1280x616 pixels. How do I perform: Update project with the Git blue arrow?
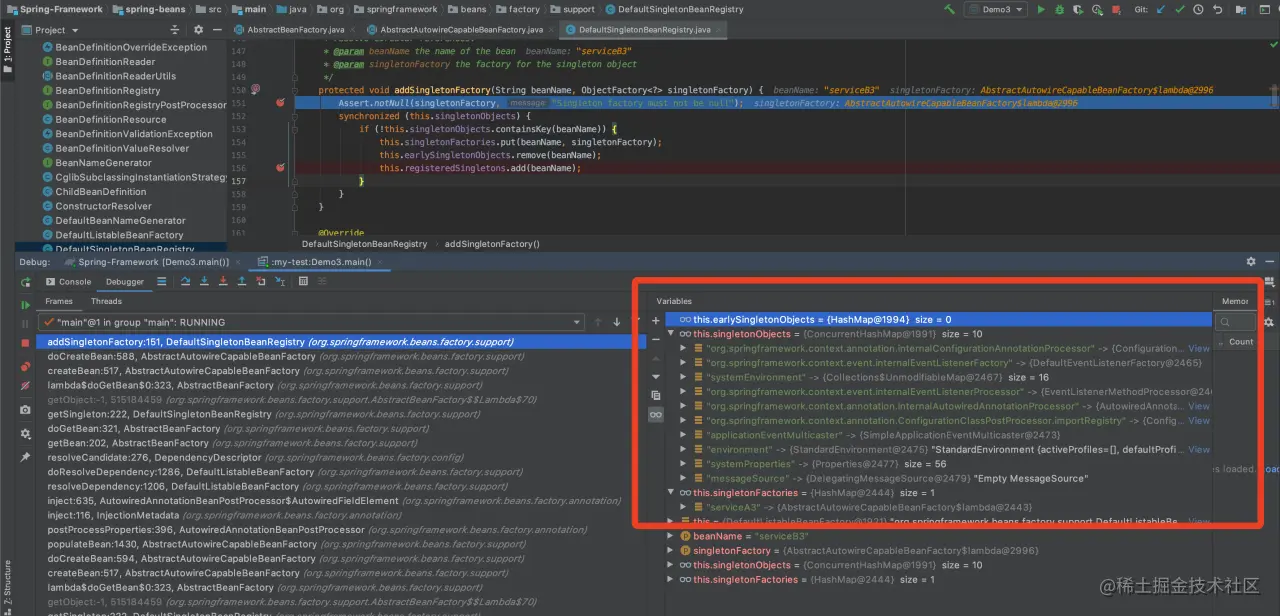[1161, 9]
